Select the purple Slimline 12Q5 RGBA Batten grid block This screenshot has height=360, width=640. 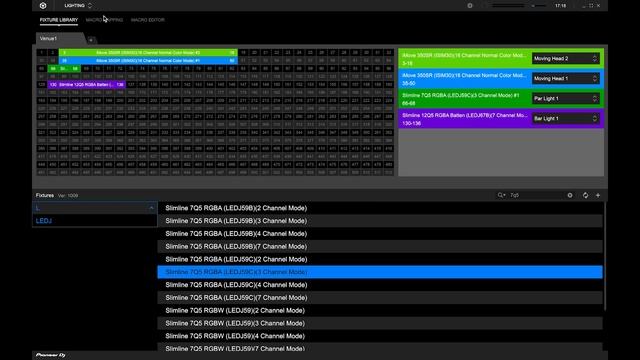[x=87, y=84]
